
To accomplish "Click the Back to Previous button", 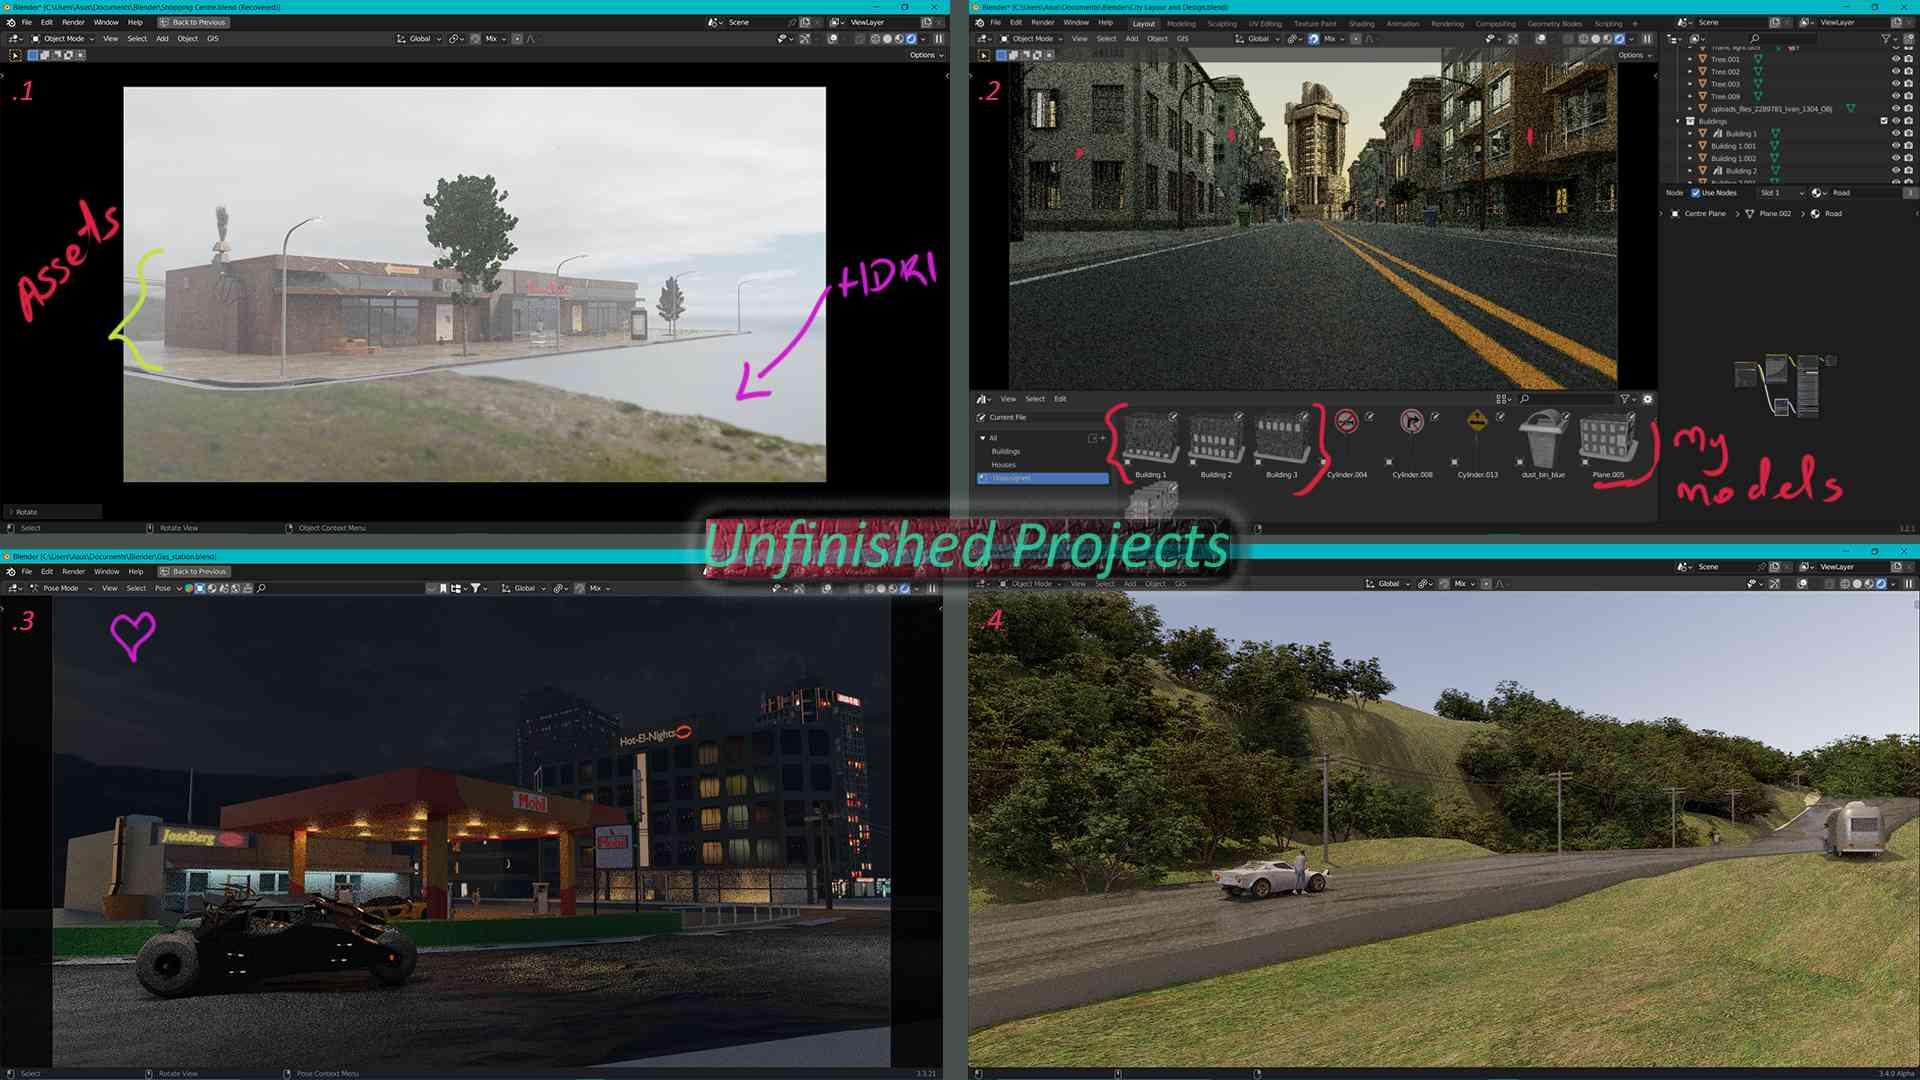I will (x=194, y=22).
